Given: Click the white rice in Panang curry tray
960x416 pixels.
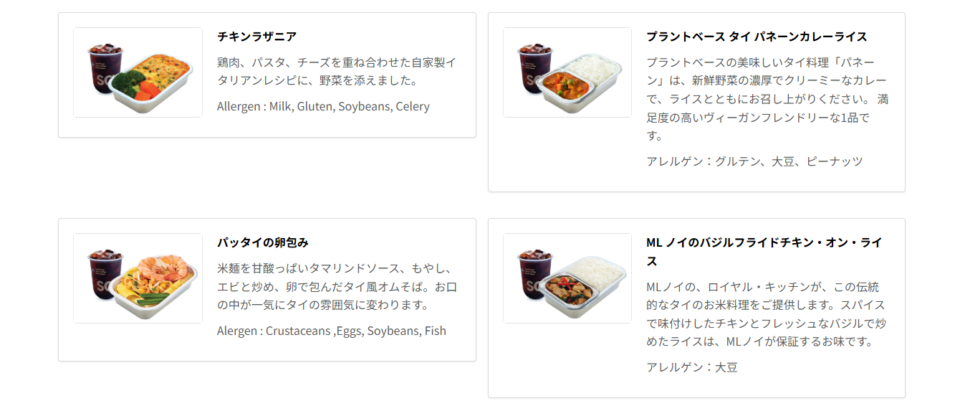Looking at the screenshot, I should (590, 69).
